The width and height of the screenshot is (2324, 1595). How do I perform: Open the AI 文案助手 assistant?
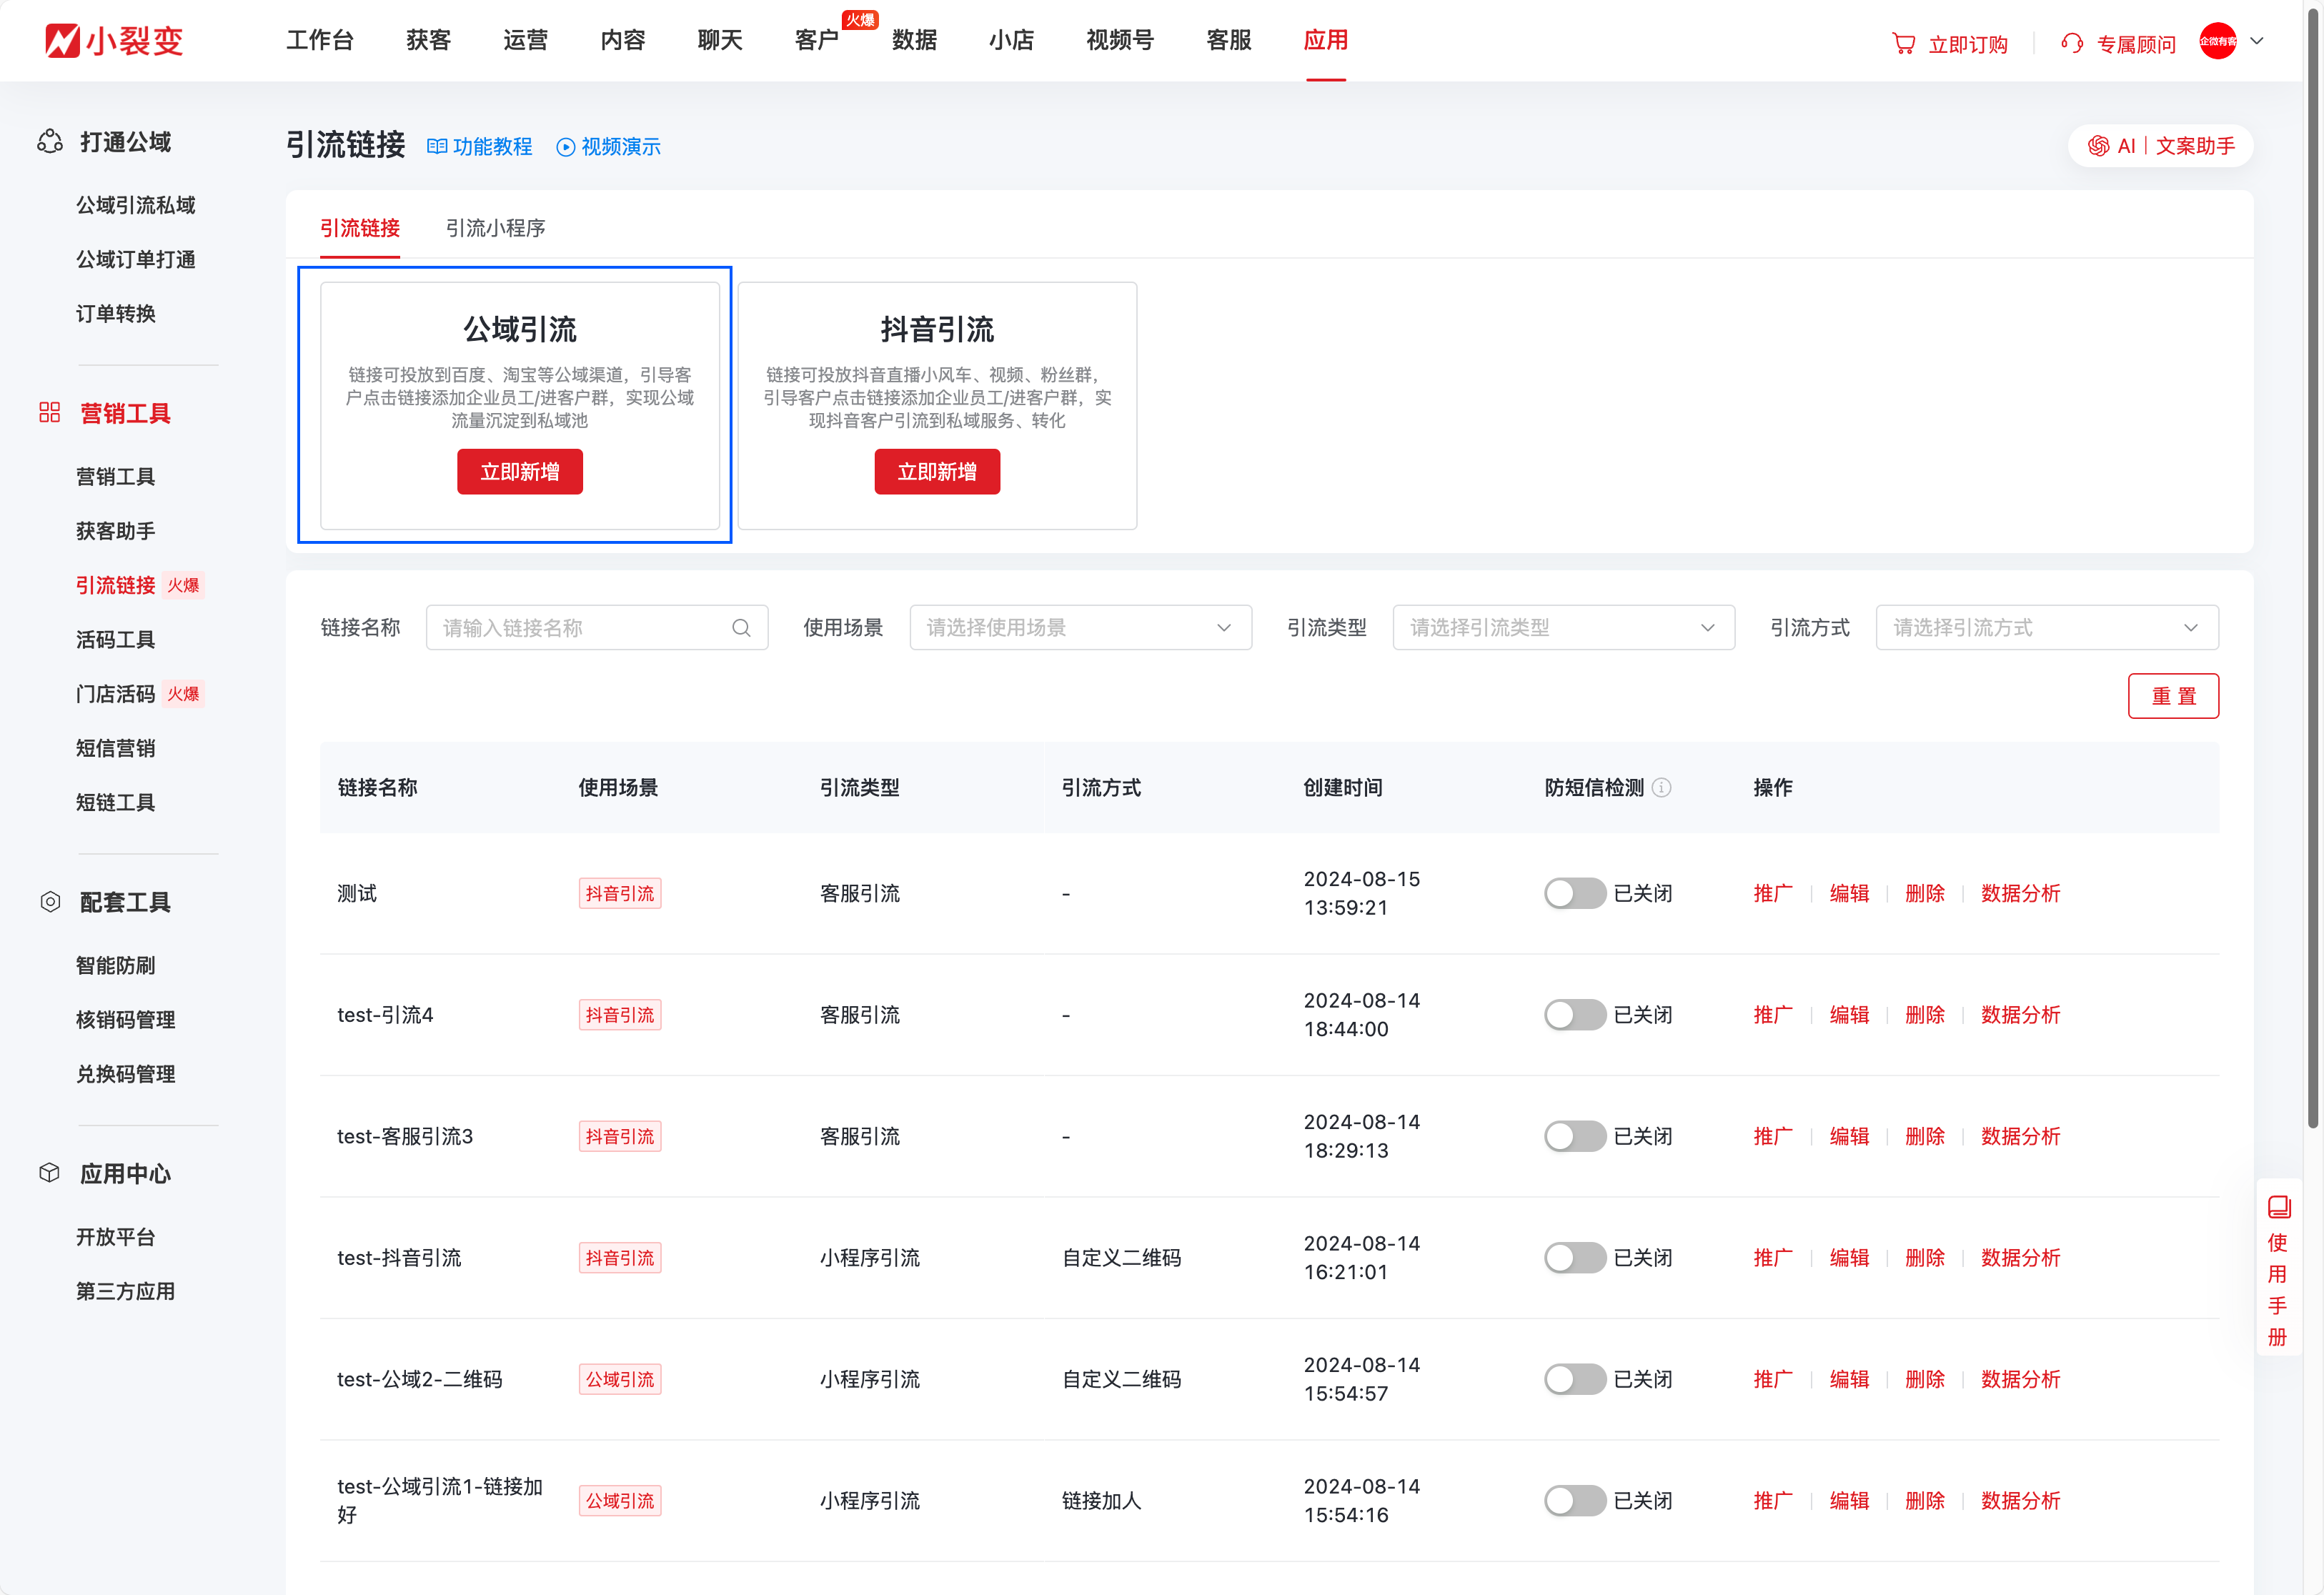[x=2160, y=145]
